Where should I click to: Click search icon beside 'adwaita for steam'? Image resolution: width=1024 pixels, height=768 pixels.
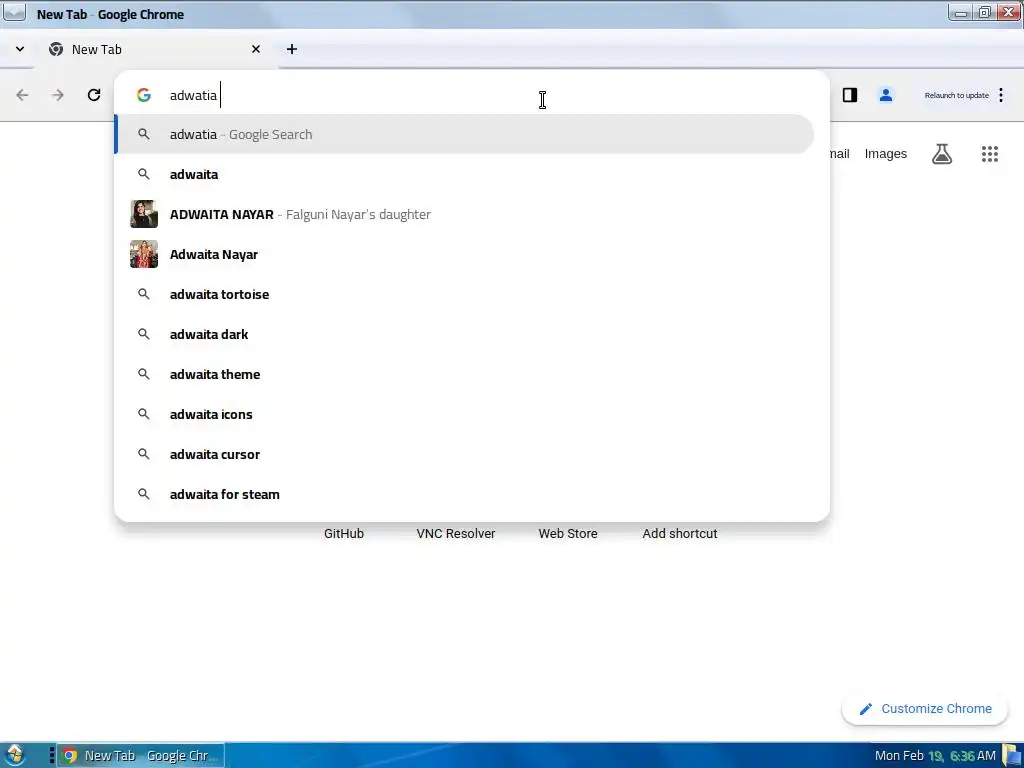[x=144, y=494]
